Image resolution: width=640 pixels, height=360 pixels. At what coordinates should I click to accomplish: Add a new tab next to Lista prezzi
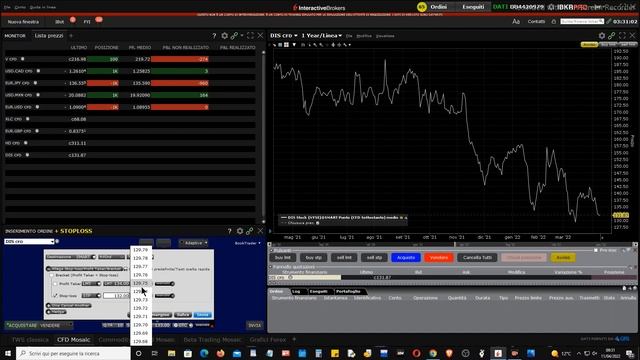pos(71,36)
